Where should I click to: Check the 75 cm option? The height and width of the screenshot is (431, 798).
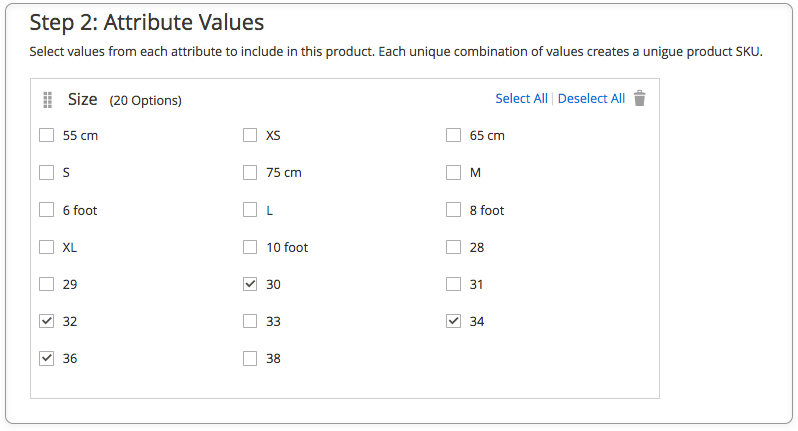pos(250,173)
